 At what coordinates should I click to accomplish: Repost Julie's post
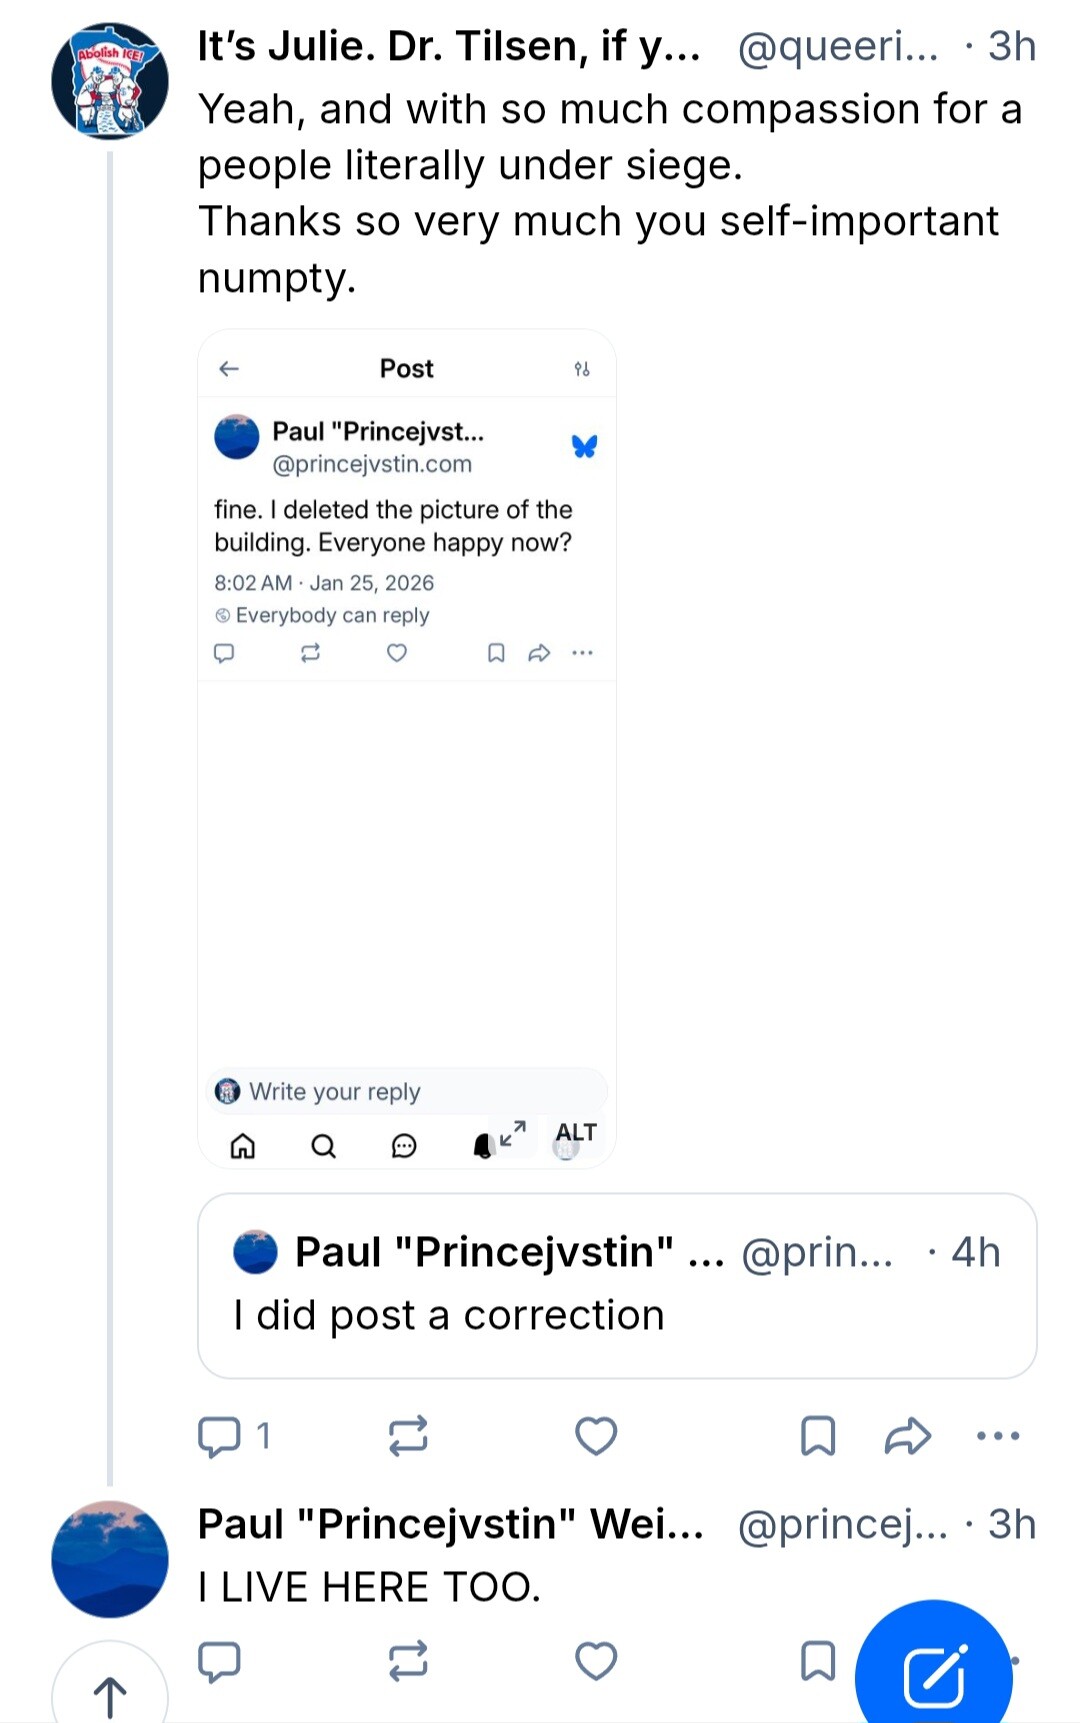[408, 1436]
